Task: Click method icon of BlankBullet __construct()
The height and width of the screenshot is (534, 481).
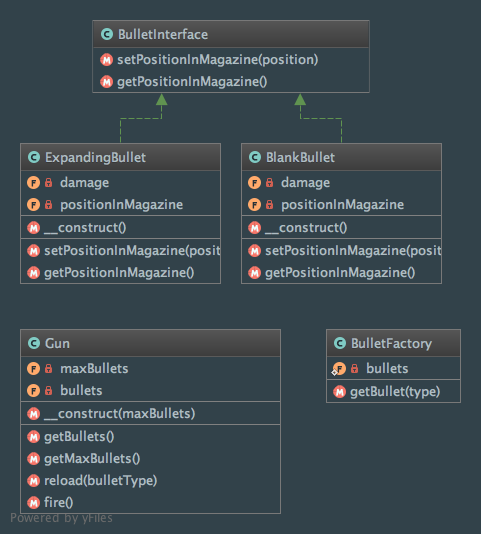Action: coord(254,227)
